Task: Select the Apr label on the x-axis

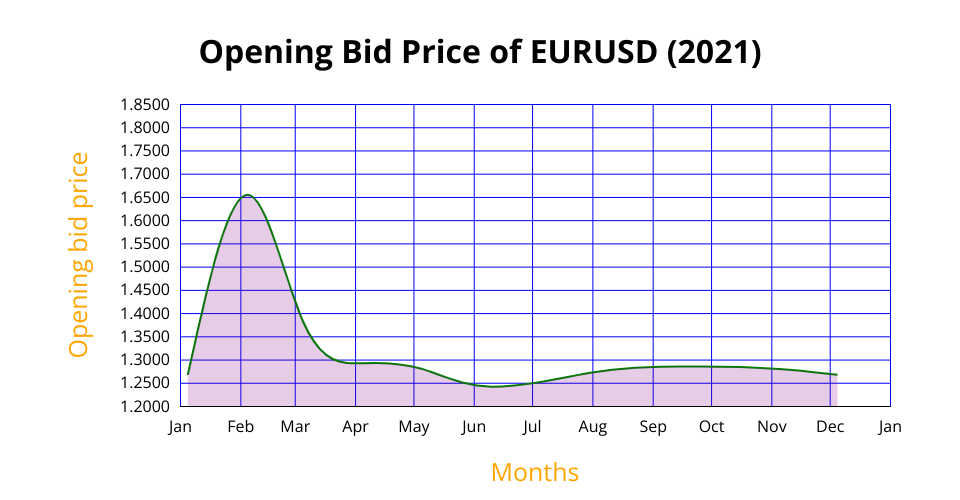Action: point(355,427)
